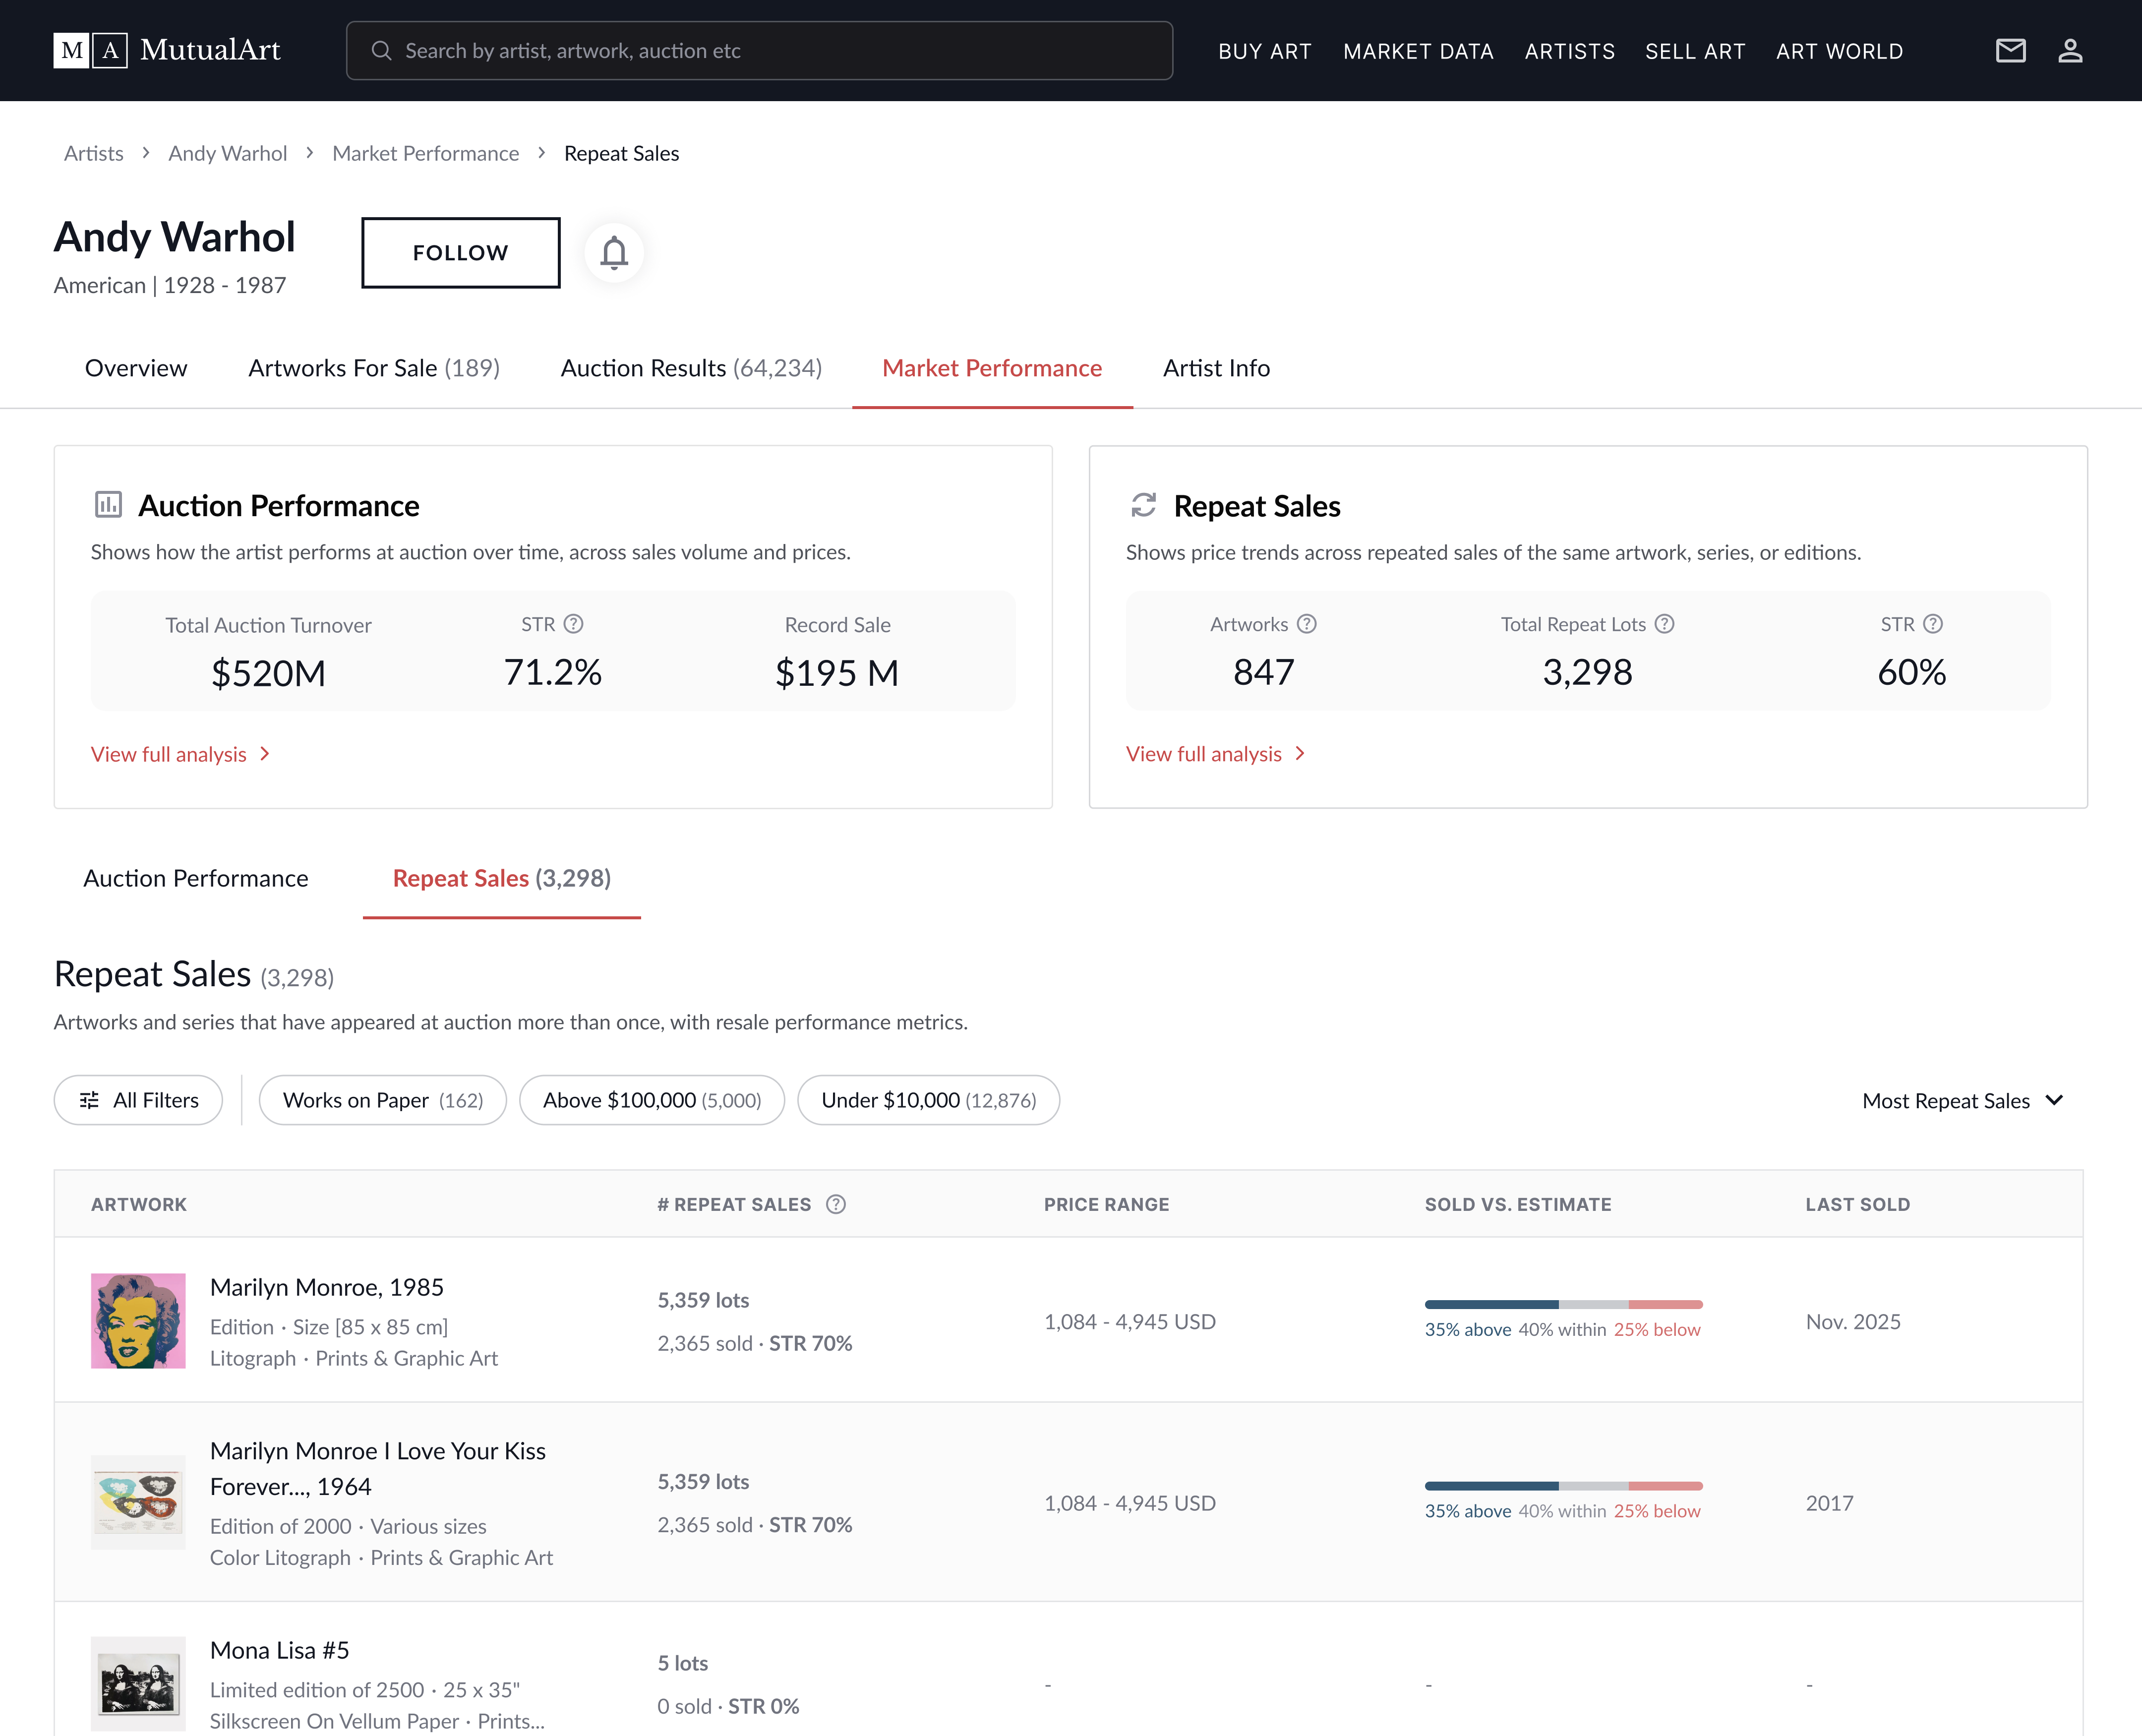Go to Market Performance breadcrumb

pyautogui.click(x=426, y=153)
